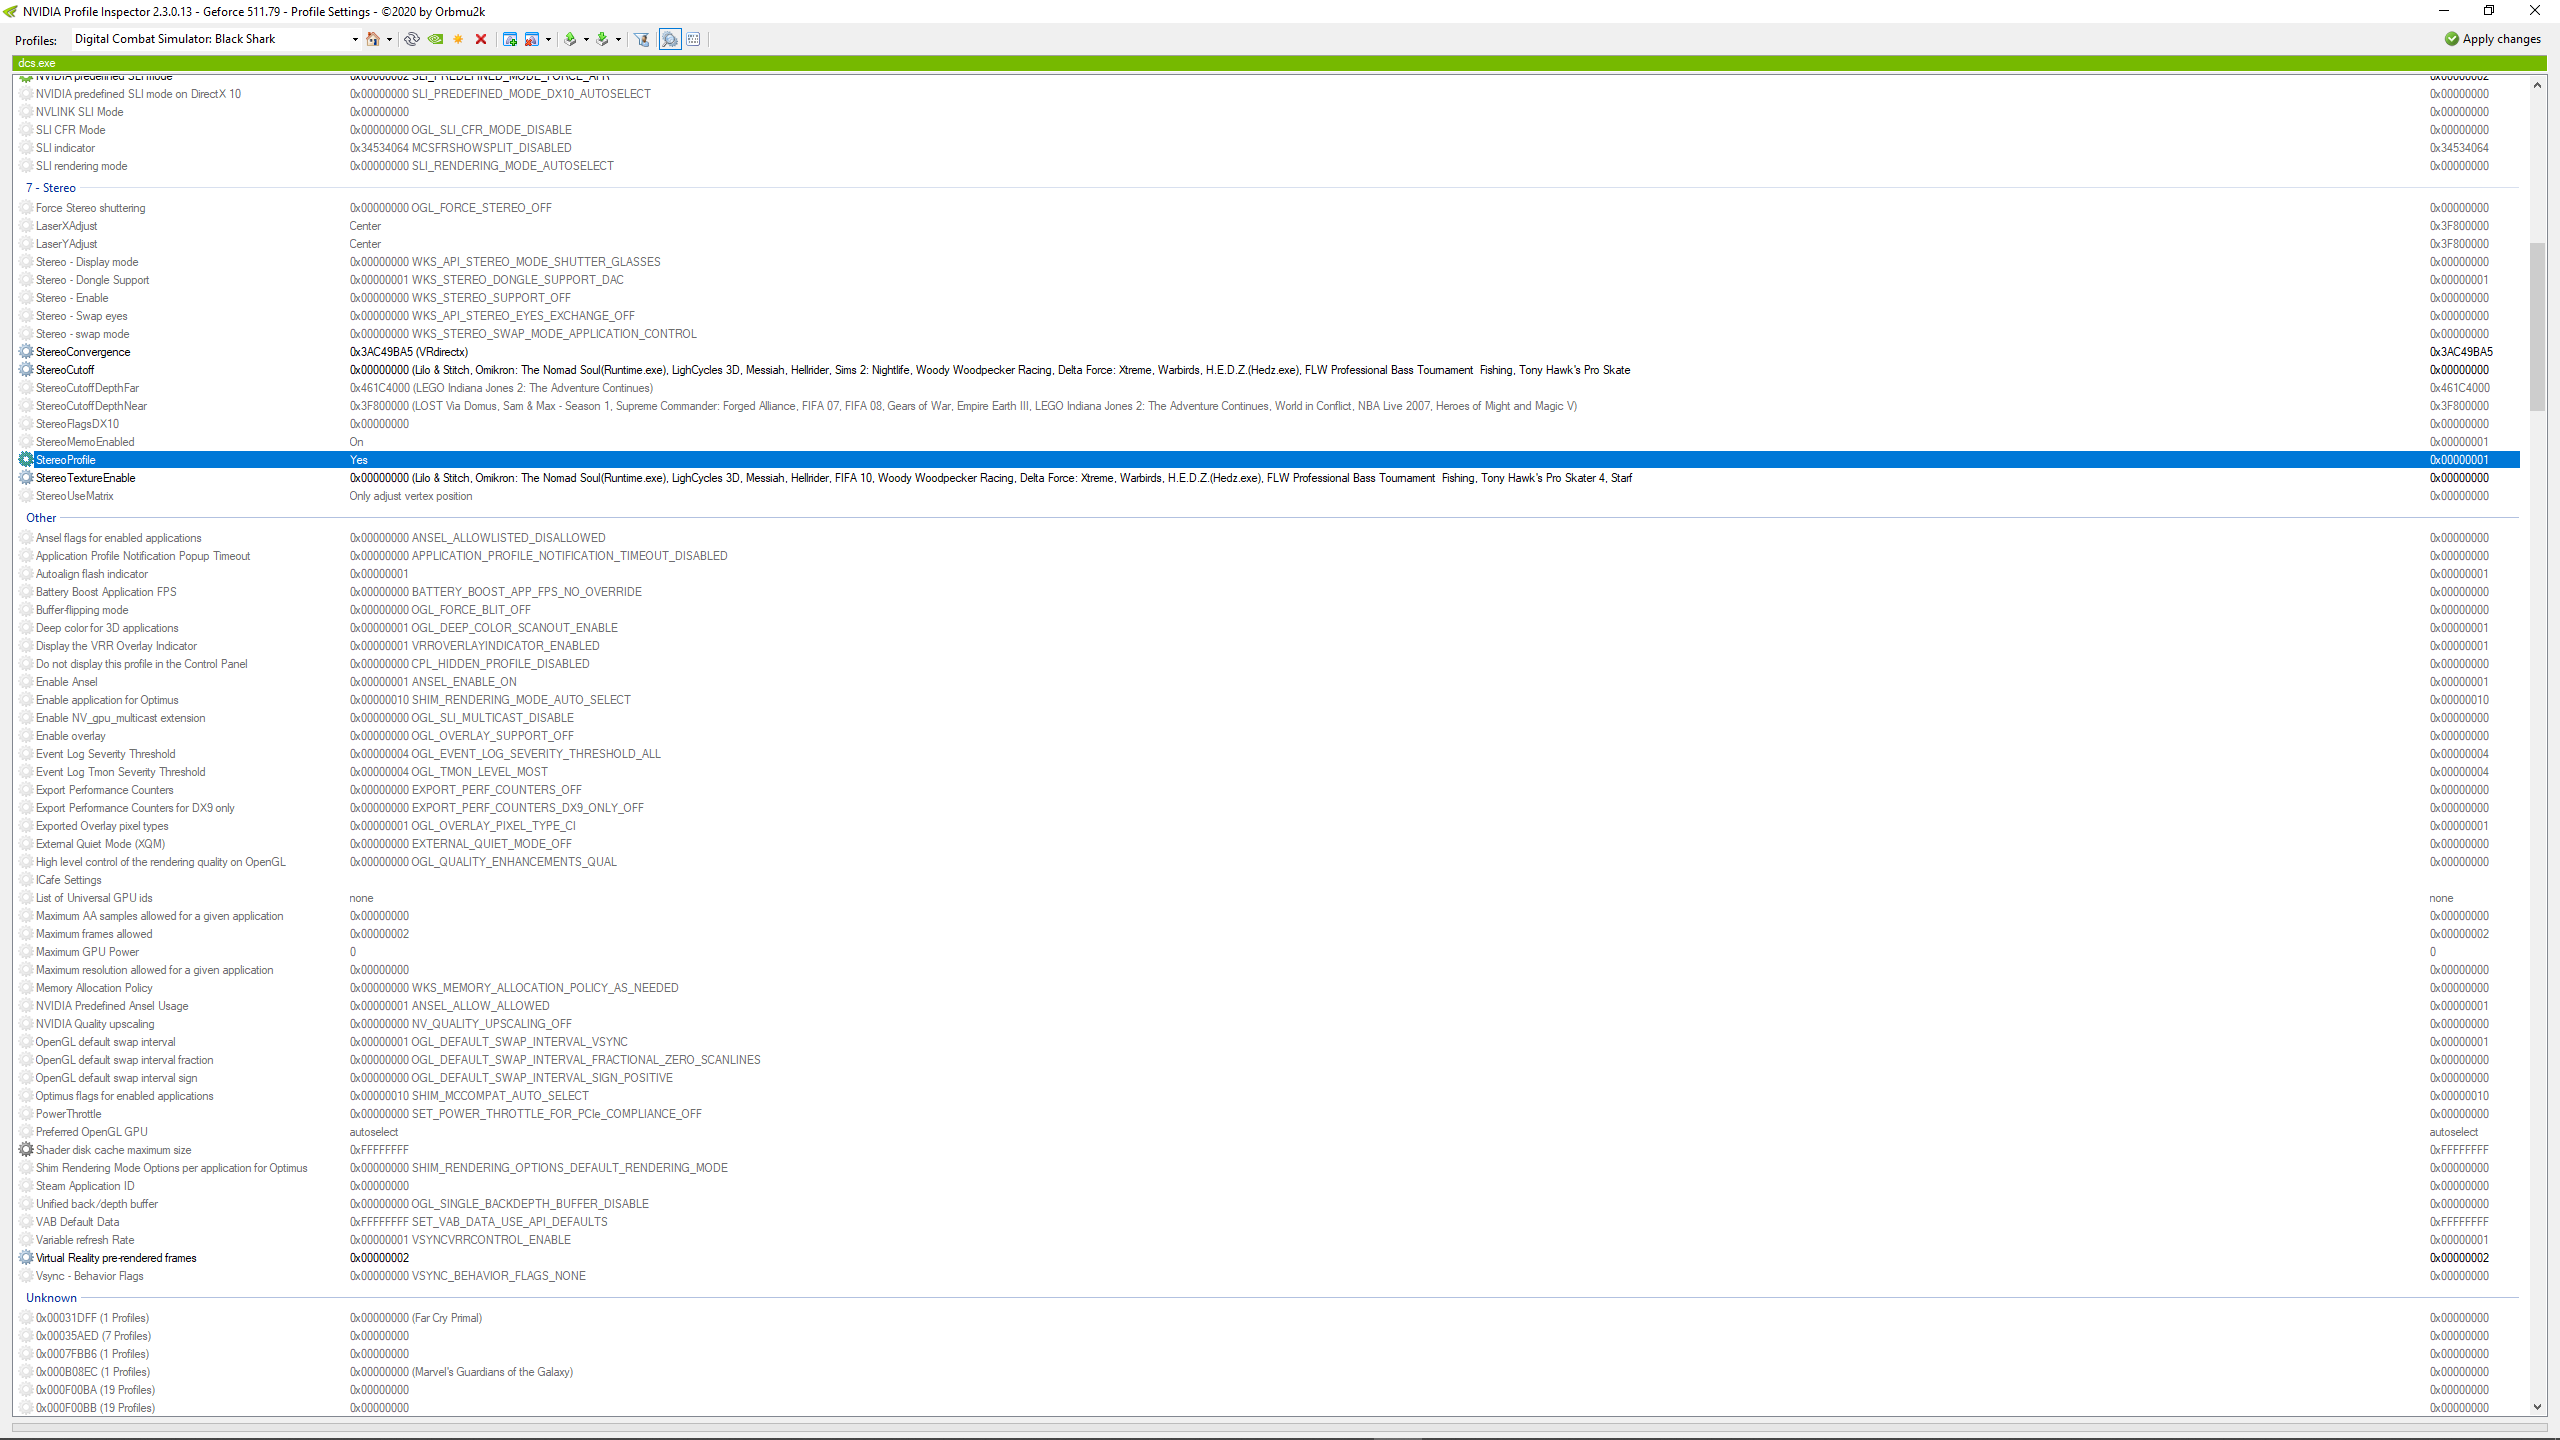This screenshot has height=1440, width=2560.
Task: Click the Apply changes button
Action: click(2492, 39)
